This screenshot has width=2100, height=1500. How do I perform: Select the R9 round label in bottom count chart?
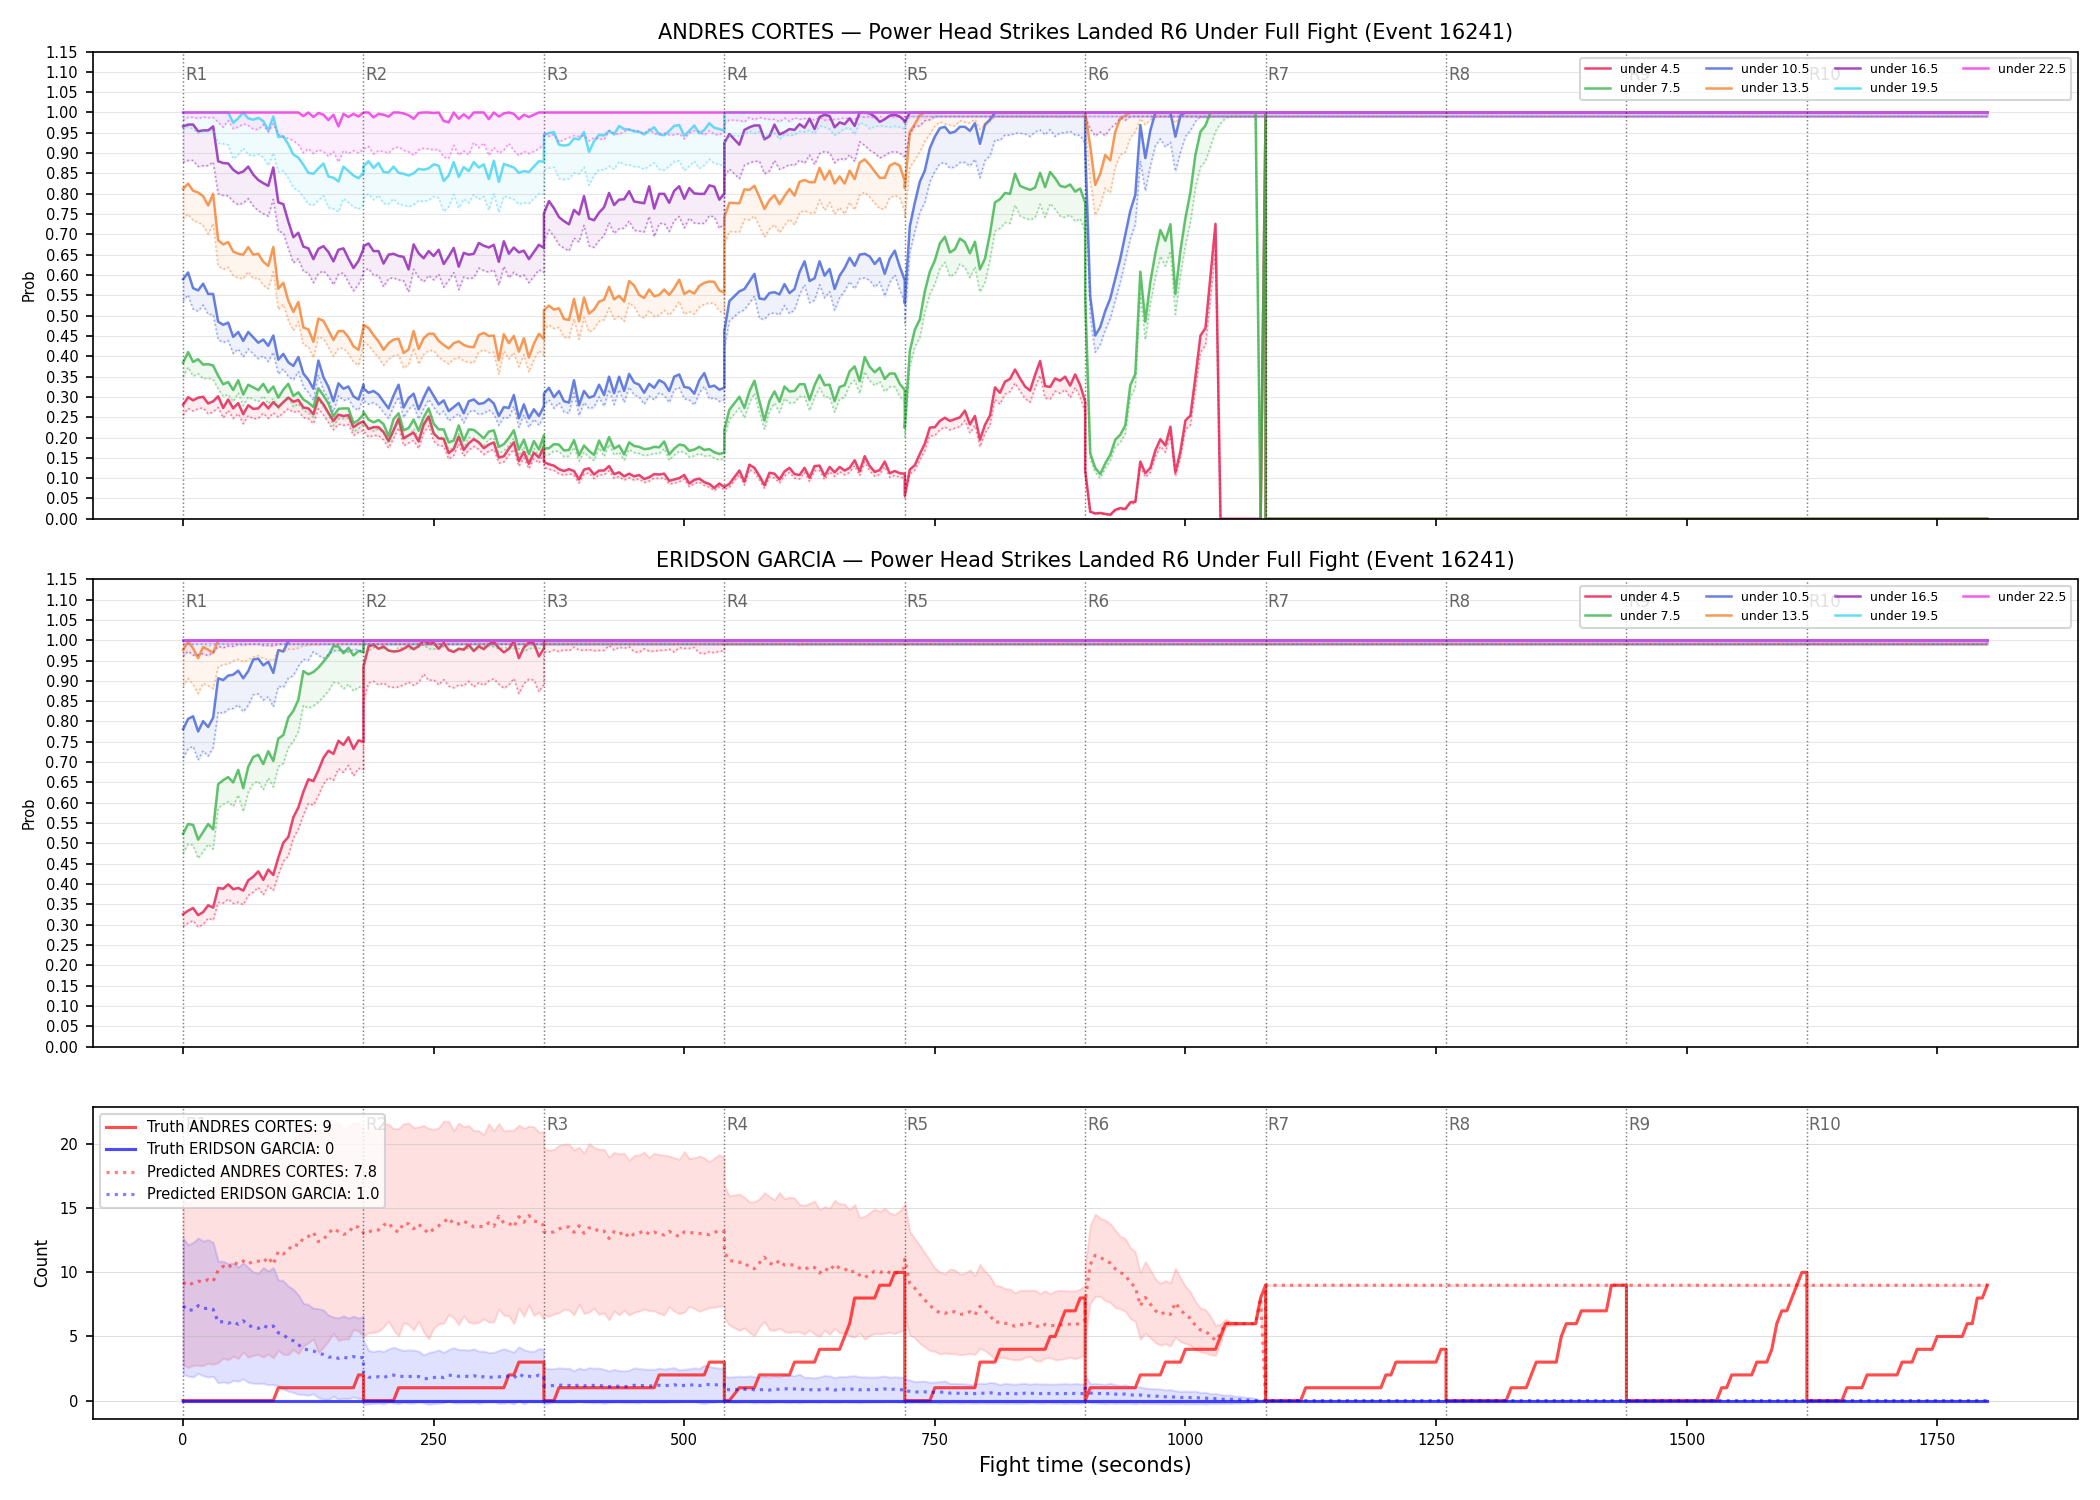[x=1639, y=1124]
